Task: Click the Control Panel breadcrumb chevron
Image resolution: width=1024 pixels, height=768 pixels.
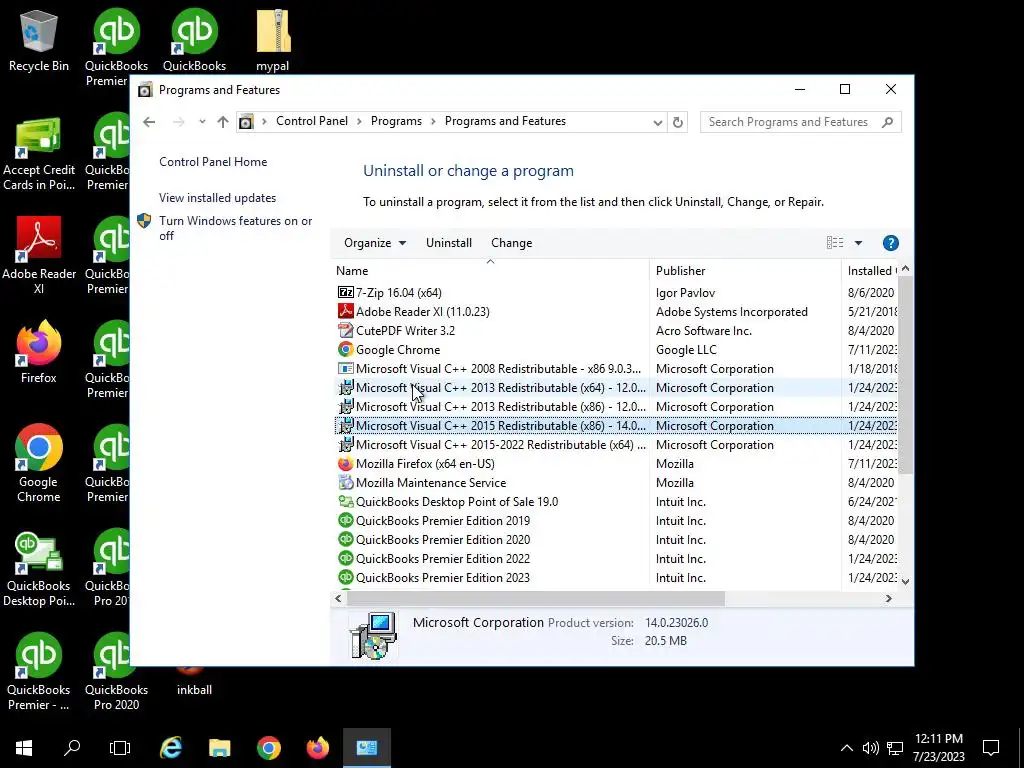Action: [359, 121]
